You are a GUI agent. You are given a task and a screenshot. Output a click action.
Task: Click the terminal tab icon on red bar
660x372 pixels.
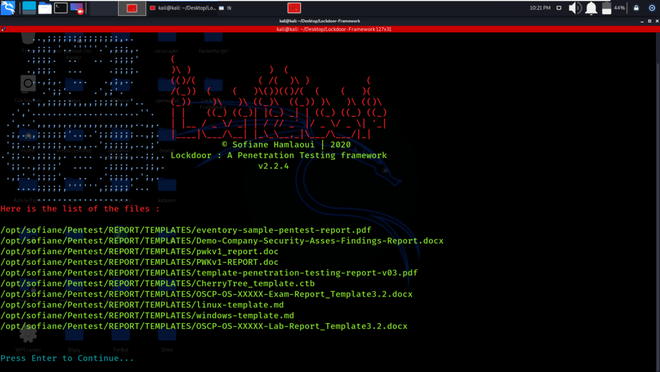(x=3, y=29)
